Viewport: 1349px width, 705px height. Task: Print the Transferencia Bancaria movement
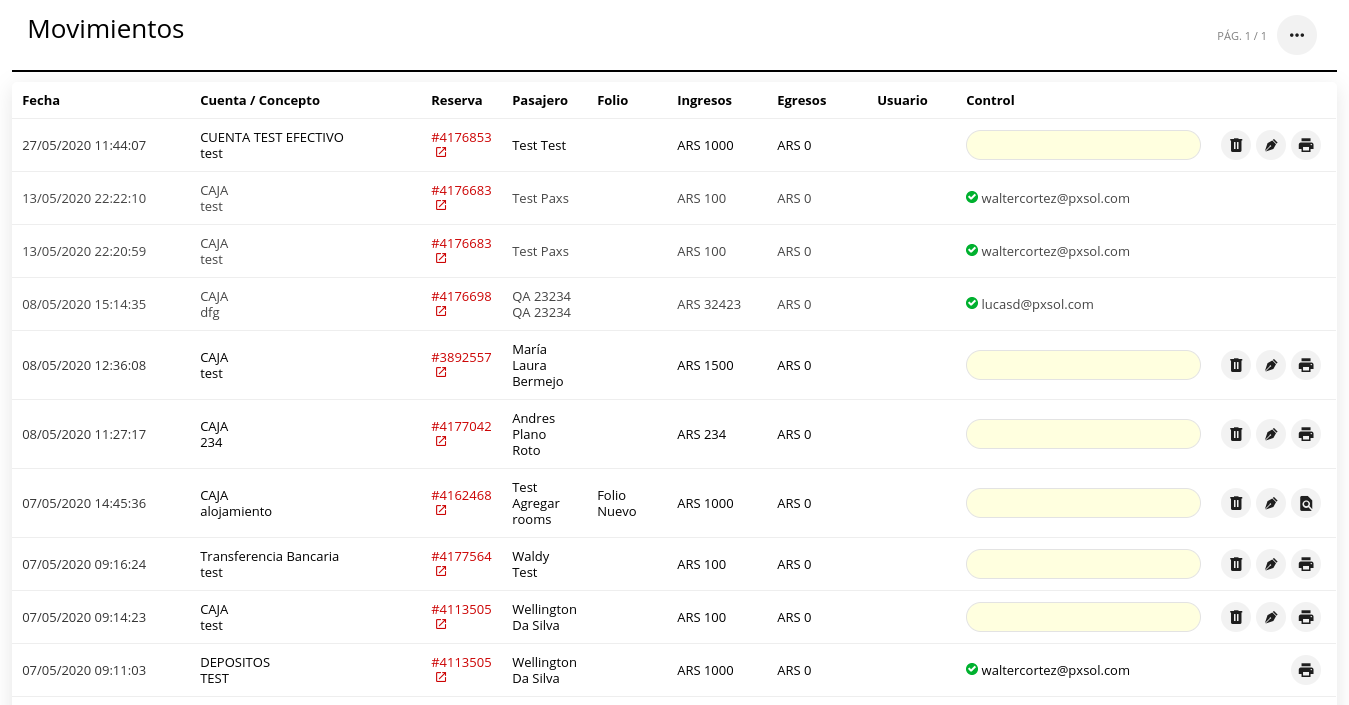click(x=1305, y=564)
